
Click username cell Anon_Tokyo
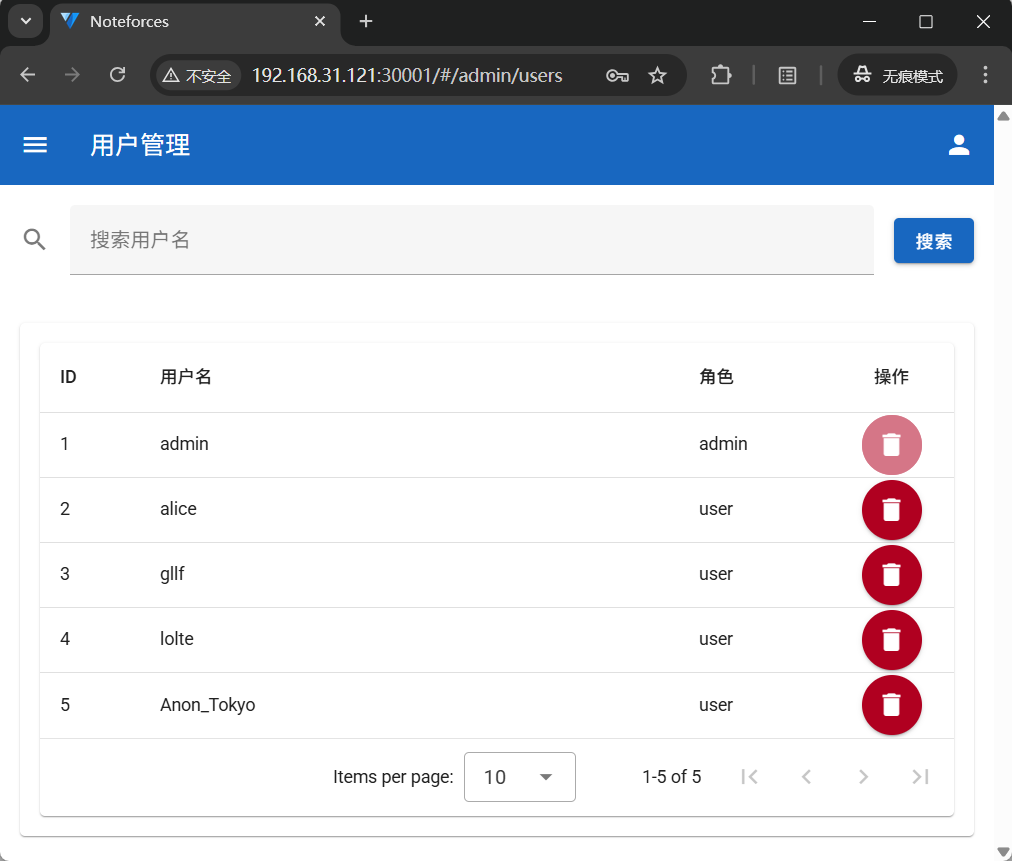click(x=208, y=704)
